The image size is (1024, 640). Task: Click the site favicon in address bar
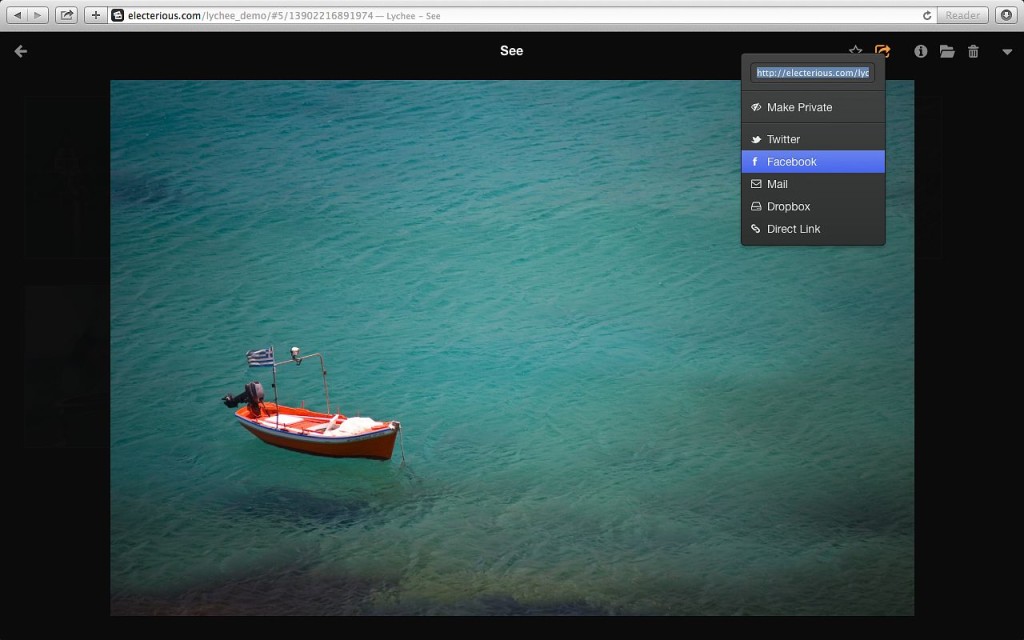pyautogui.click(x=118, y=15)
